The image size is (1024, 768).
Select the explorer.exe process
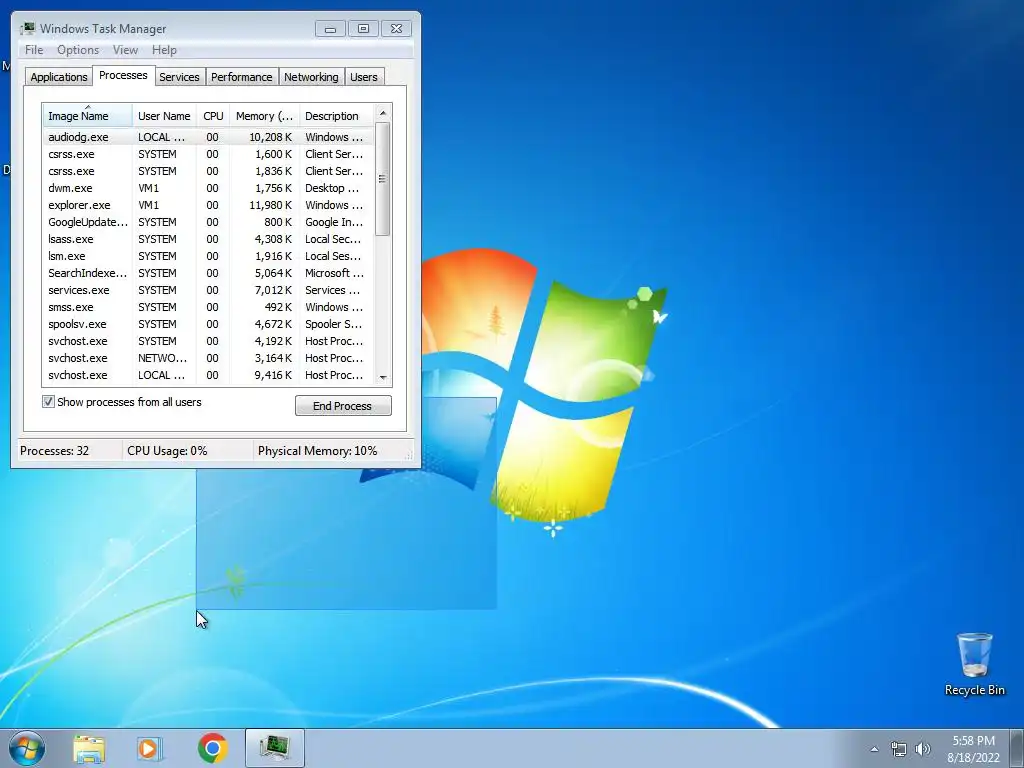(x=208, y=205)
